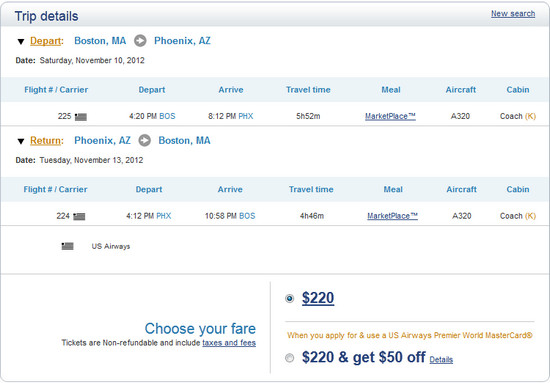Click the US Airways legend flag icon
Viewport: 550px width, 383px height.
67,246
